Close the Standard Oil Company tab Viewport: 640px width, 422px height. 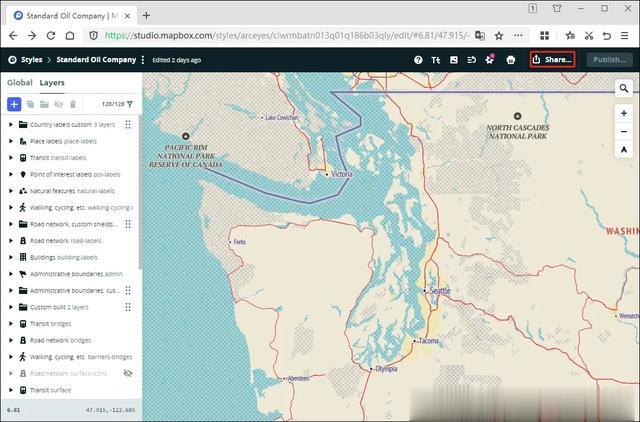click(x=127, y=16)
